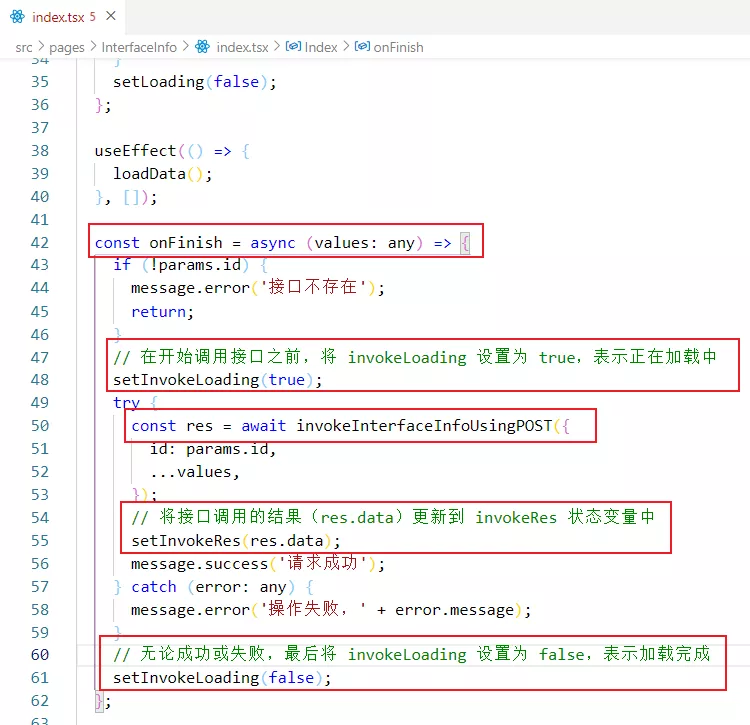Click the try keyword on line 49
Image resolution: width=750 pixels, height=725 pixels.
coord(126,403)
